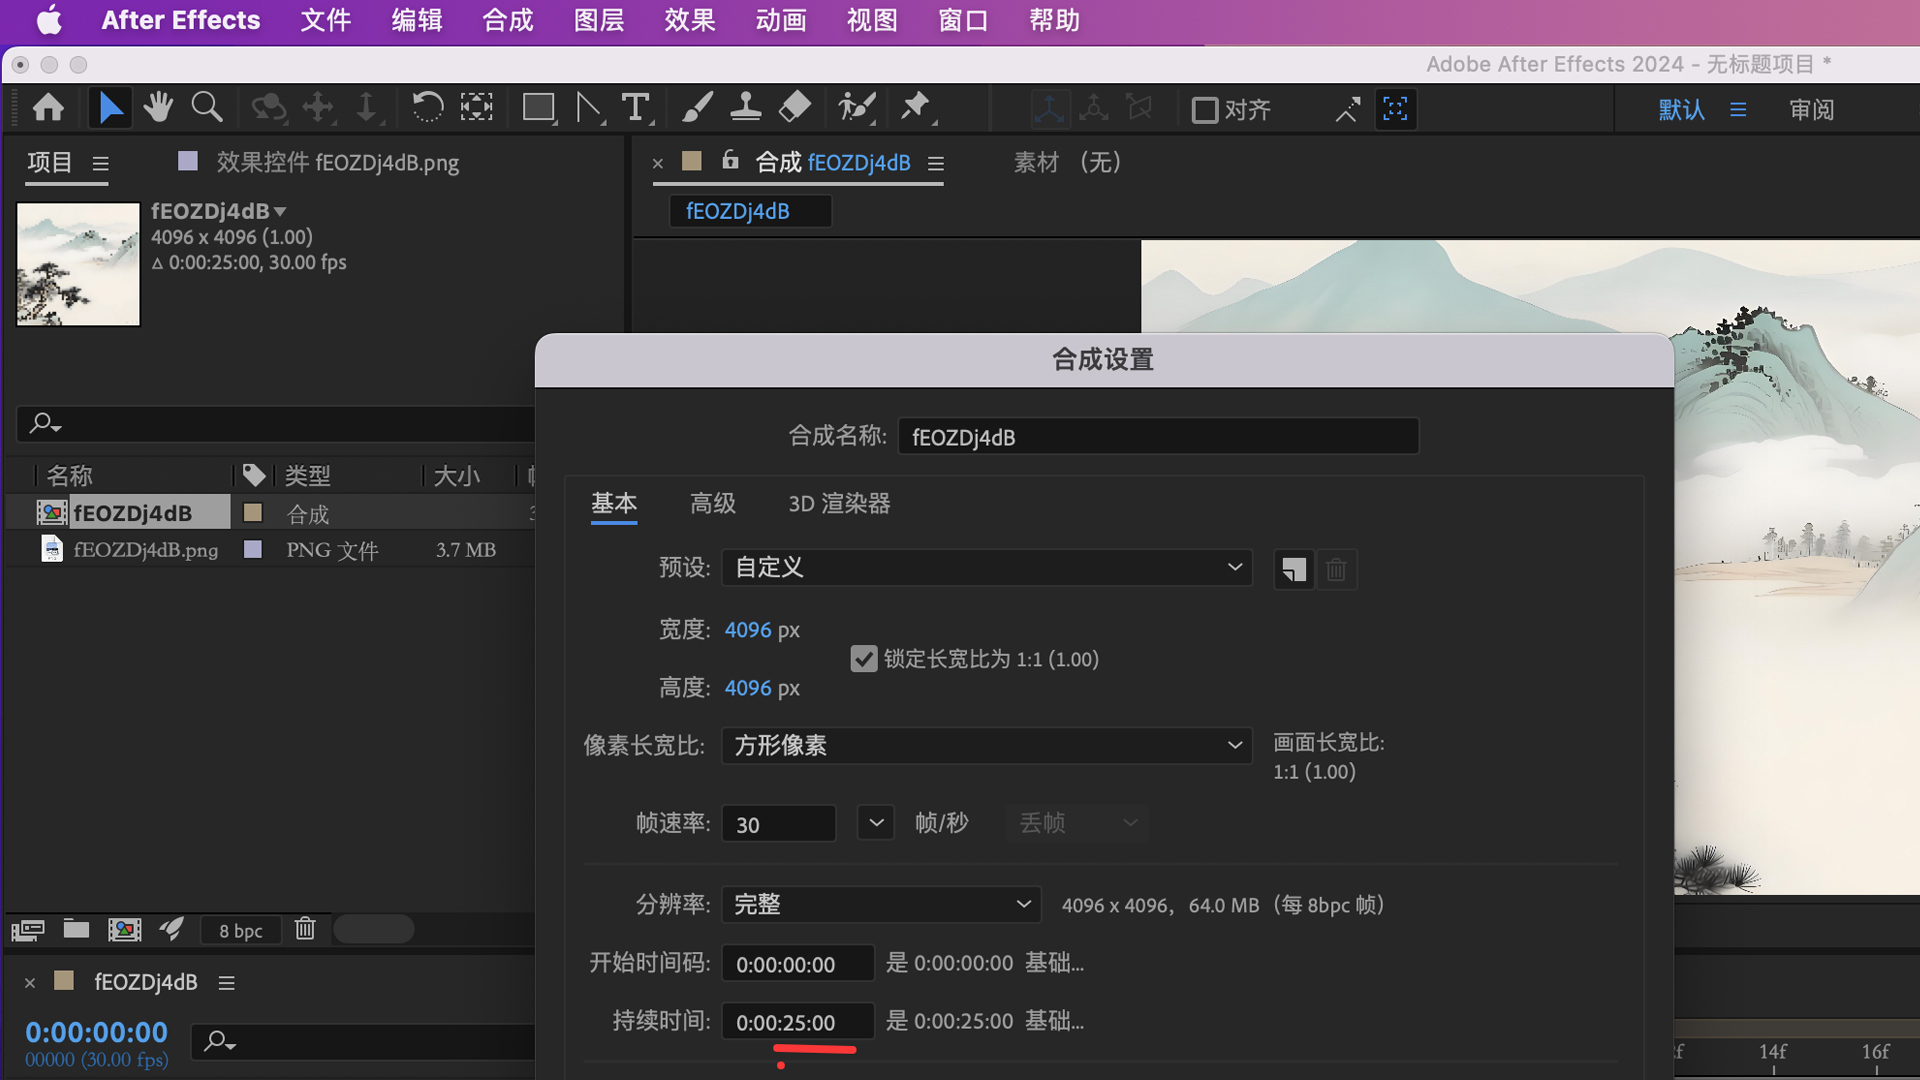Open the 像素长宽比 dropdown

[986, 745]
